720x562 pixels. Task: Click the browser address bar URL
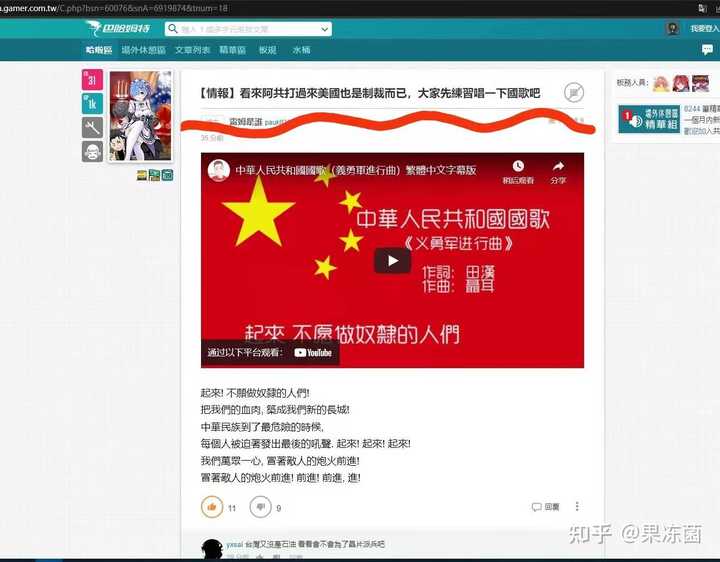(115, 8)
